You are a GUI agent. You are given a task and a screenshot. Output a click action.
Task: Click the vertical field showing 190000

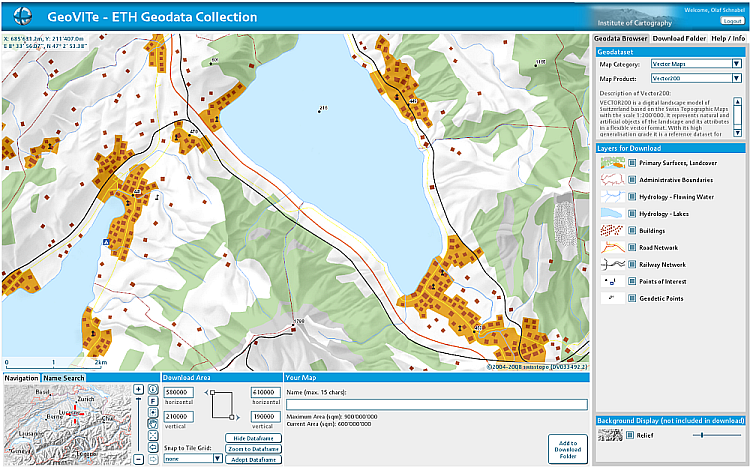coord(265,417)
